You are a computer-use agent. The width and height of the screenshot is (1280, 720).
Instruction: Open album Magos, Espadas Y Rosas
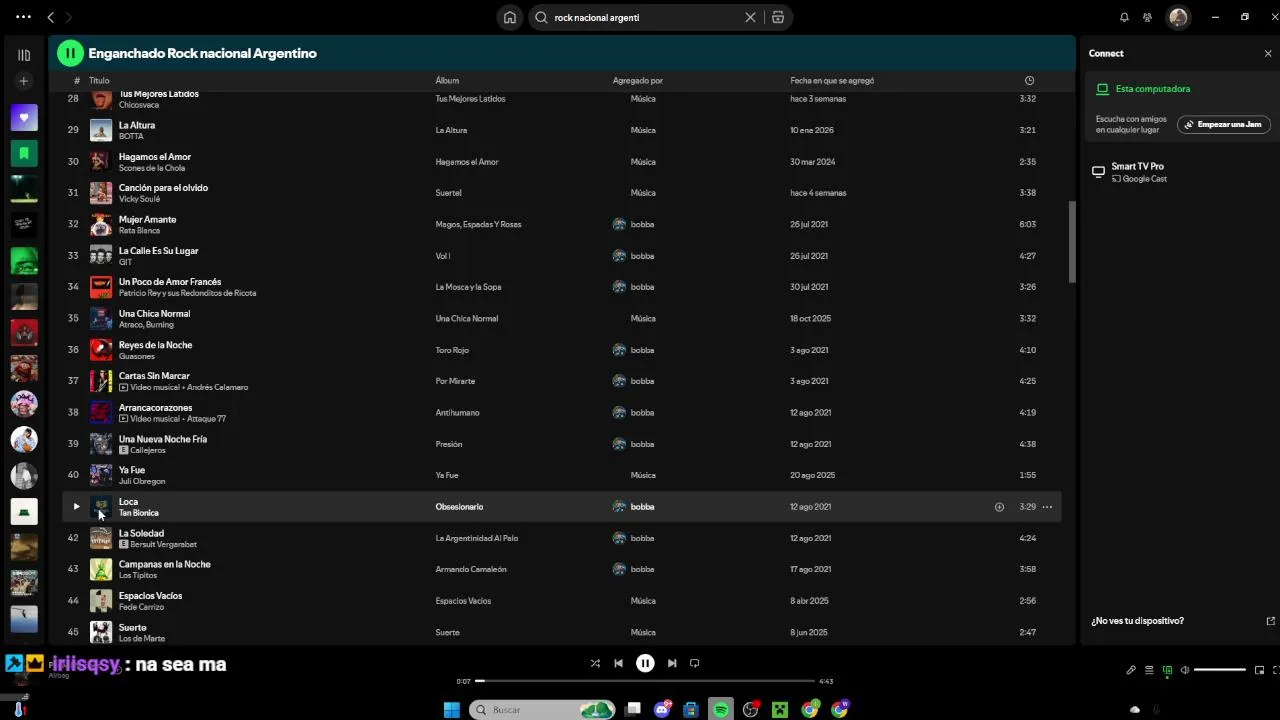(478, 225)
